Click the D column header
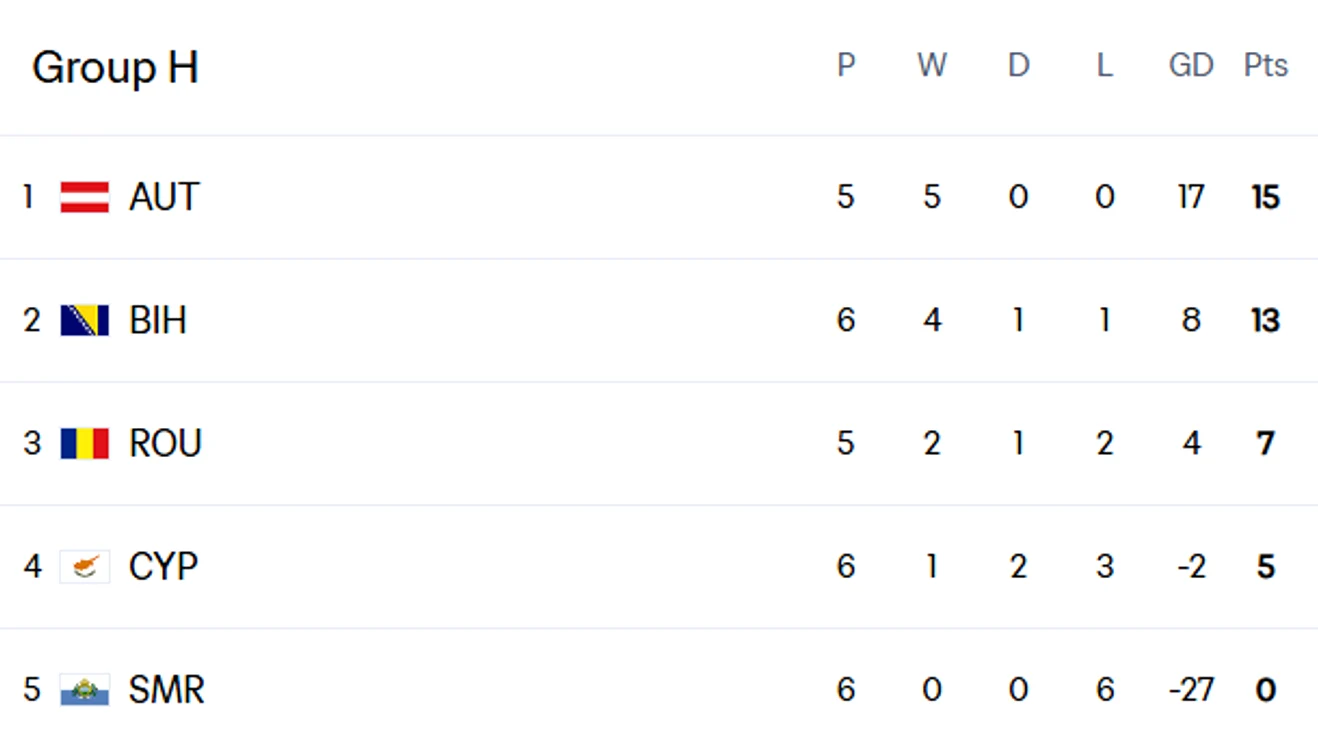The image size is (1318, 750). tap(1018, 66)
